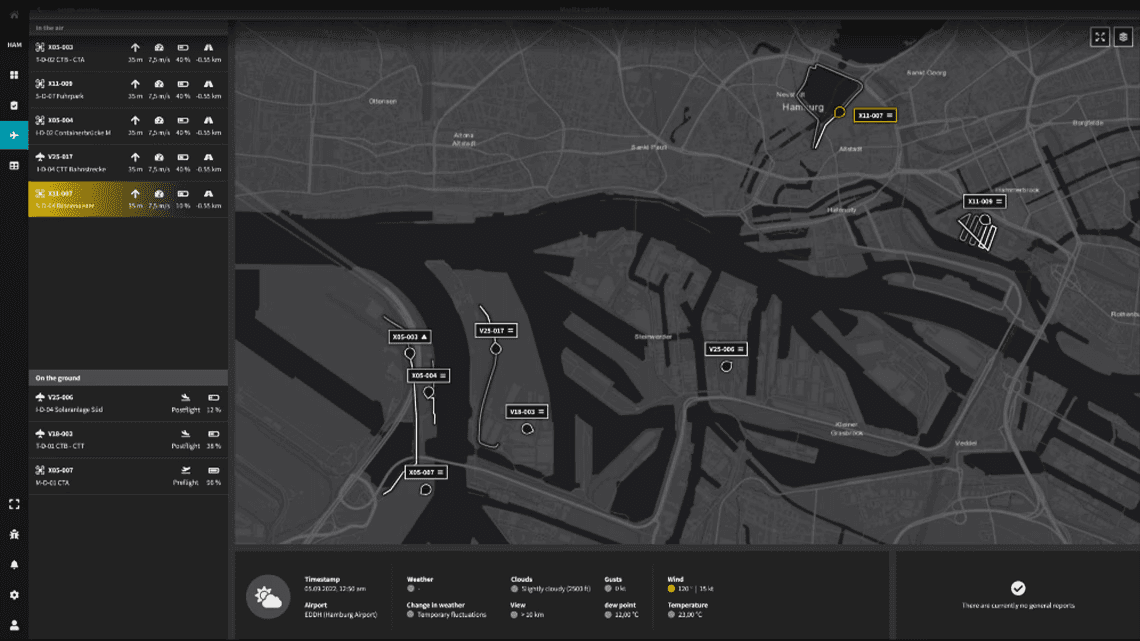Open the table view sidebar icon
This screenshot has height=641, width=1140.
[14, 166]
